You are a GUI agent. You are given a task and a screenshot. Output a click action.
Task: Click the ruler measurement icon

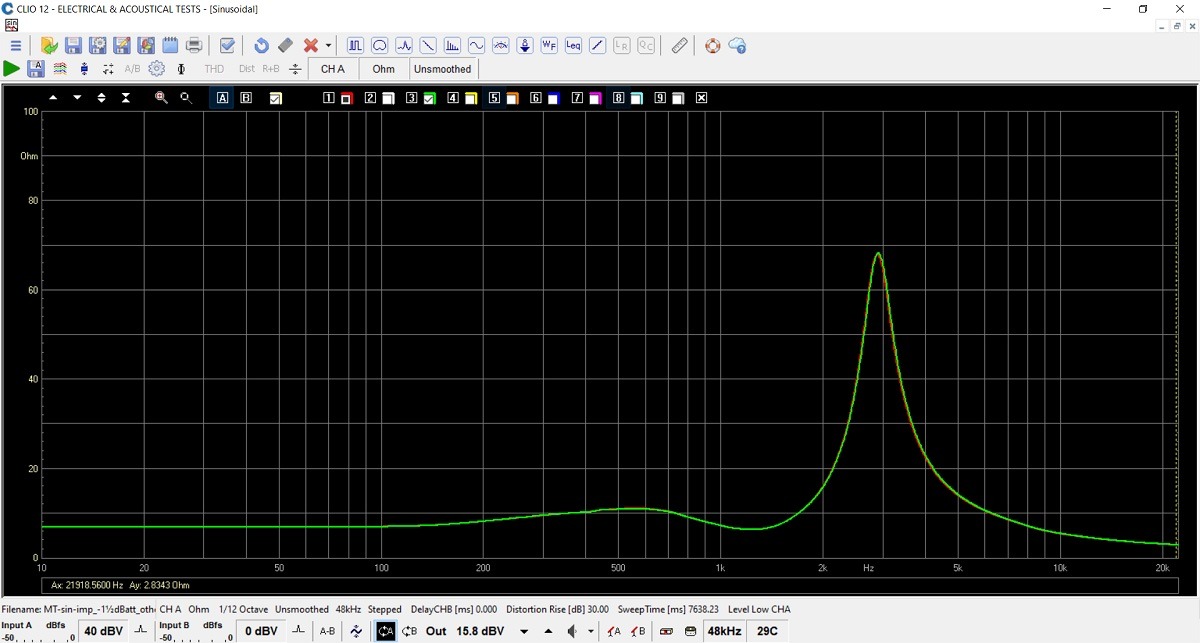679,46
